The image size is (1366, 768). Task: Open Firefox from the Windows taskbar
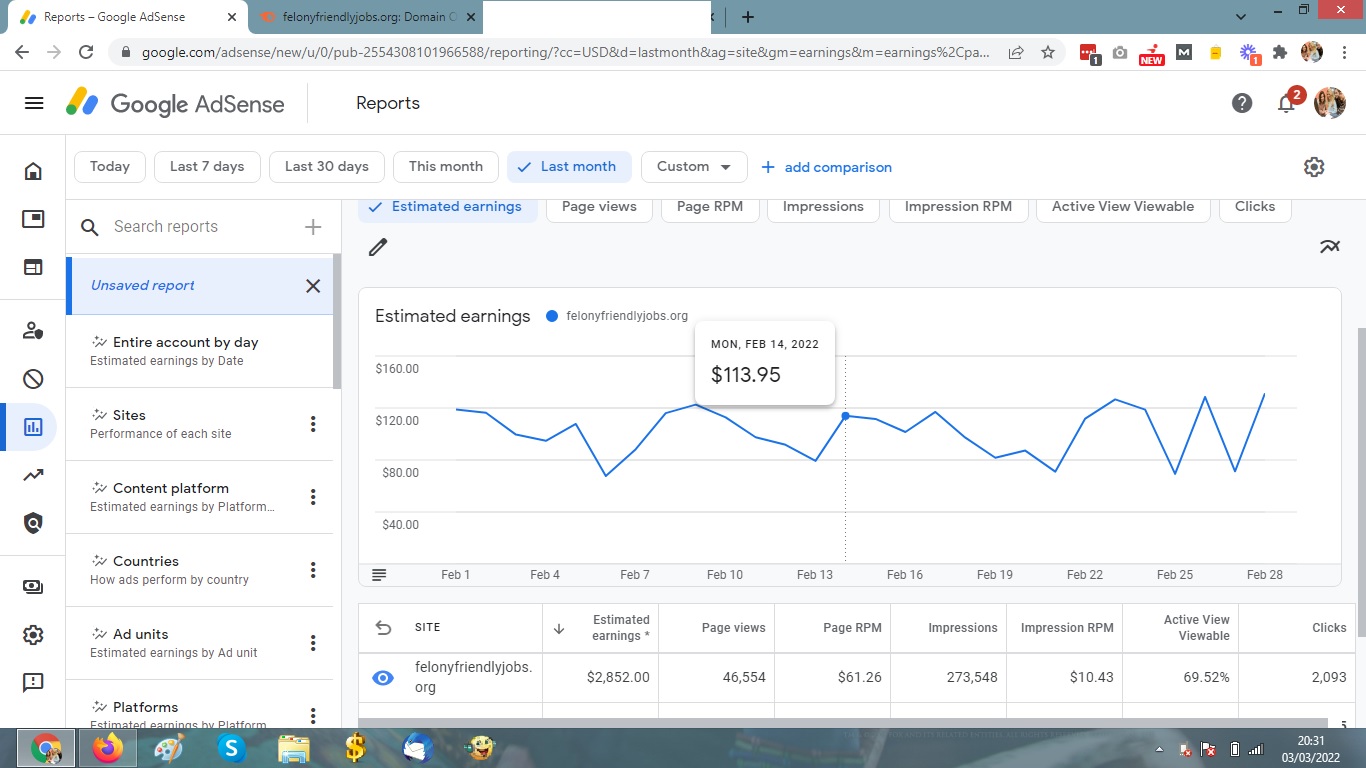coord(107,747)
